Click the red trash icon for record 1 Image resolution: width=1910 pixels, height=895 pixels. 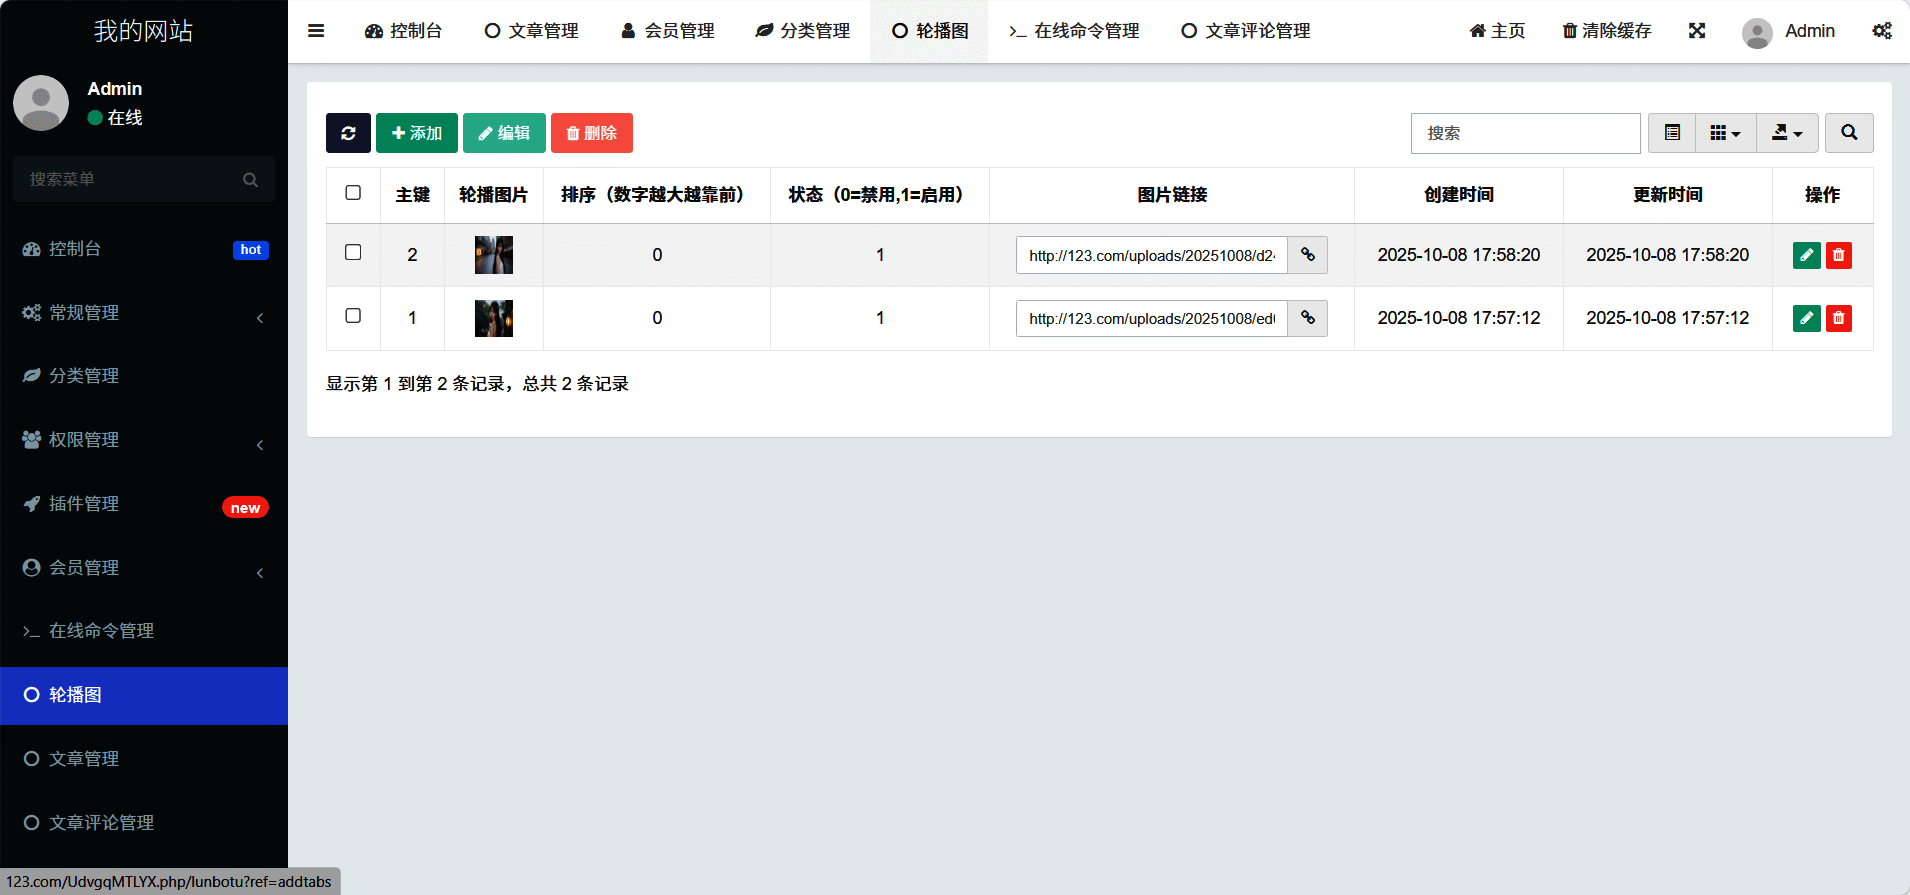1838,318
